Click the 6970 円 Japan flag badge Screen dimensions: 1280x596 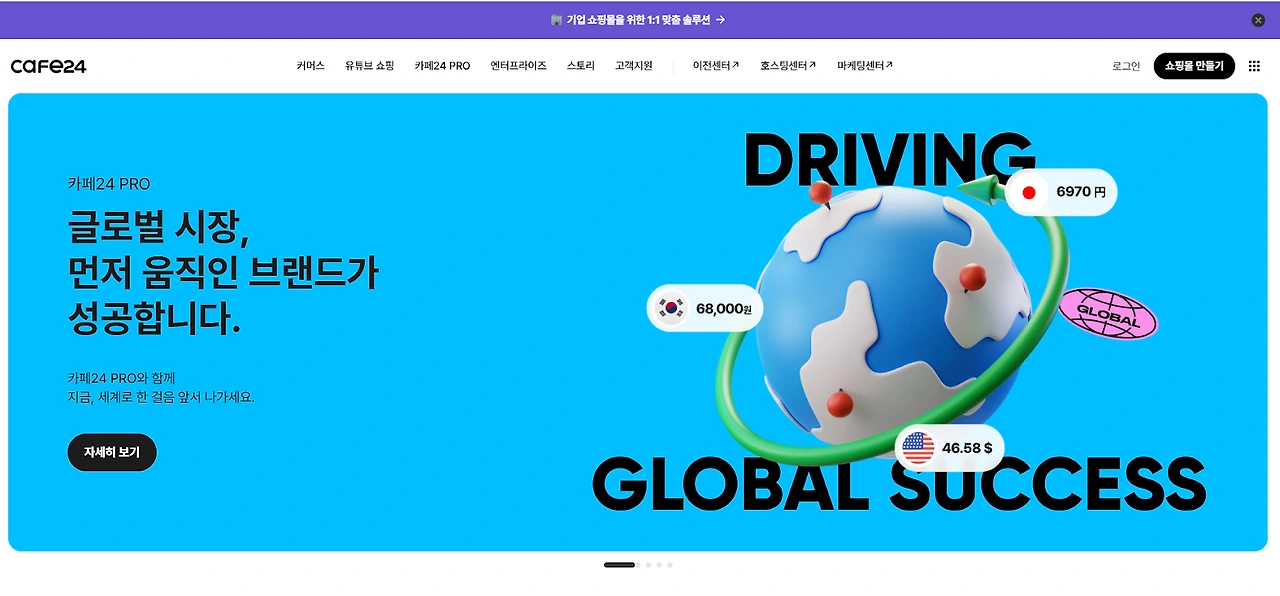pyautogui.click(x=1061, y=192)
